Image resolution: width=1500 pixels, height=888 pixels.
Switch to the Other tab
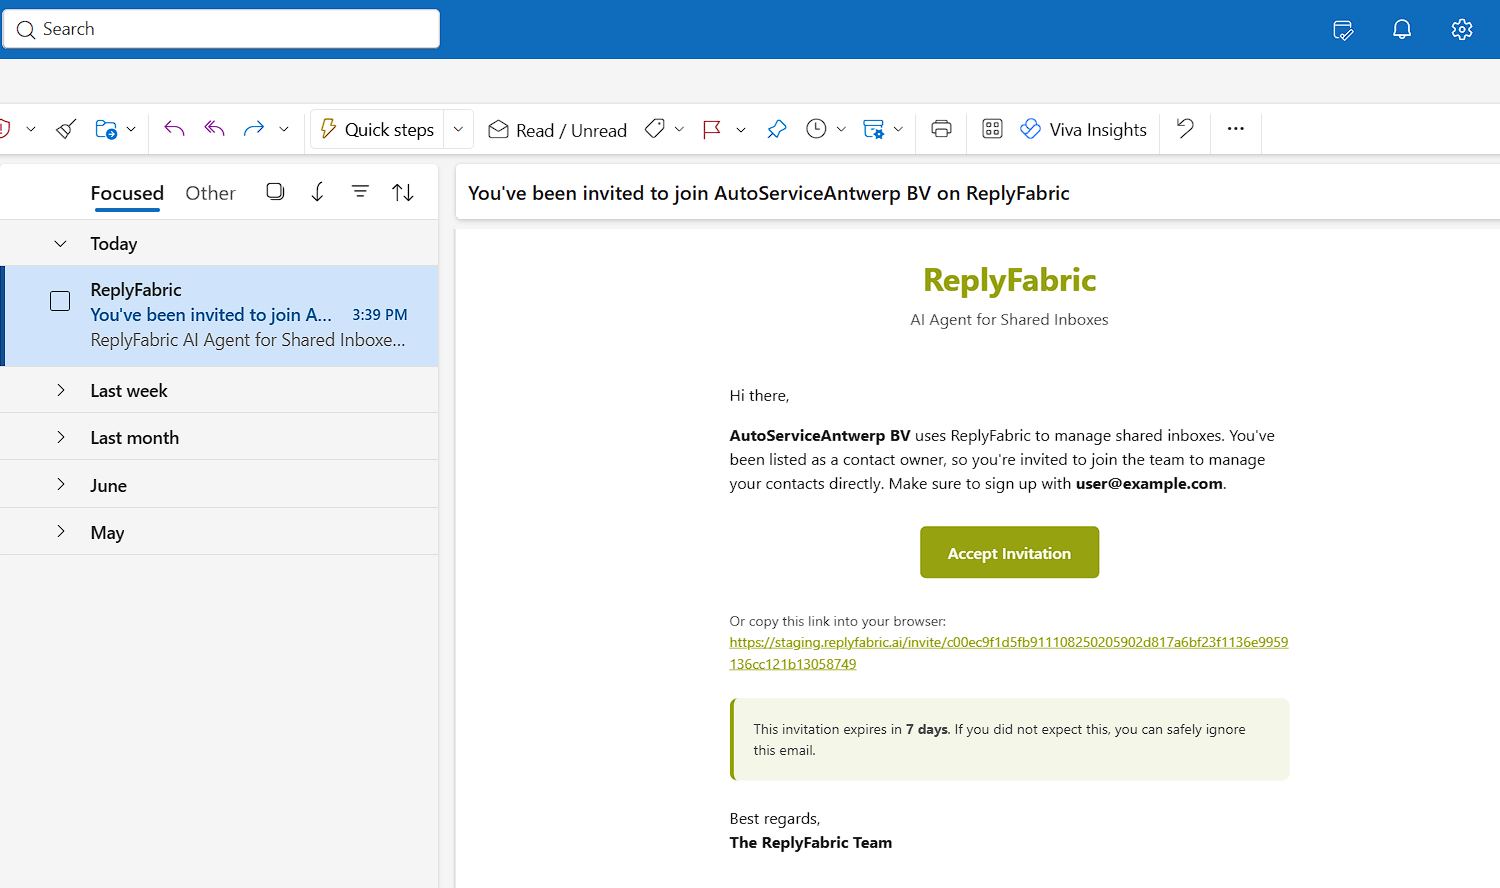(x=210, y=193)
